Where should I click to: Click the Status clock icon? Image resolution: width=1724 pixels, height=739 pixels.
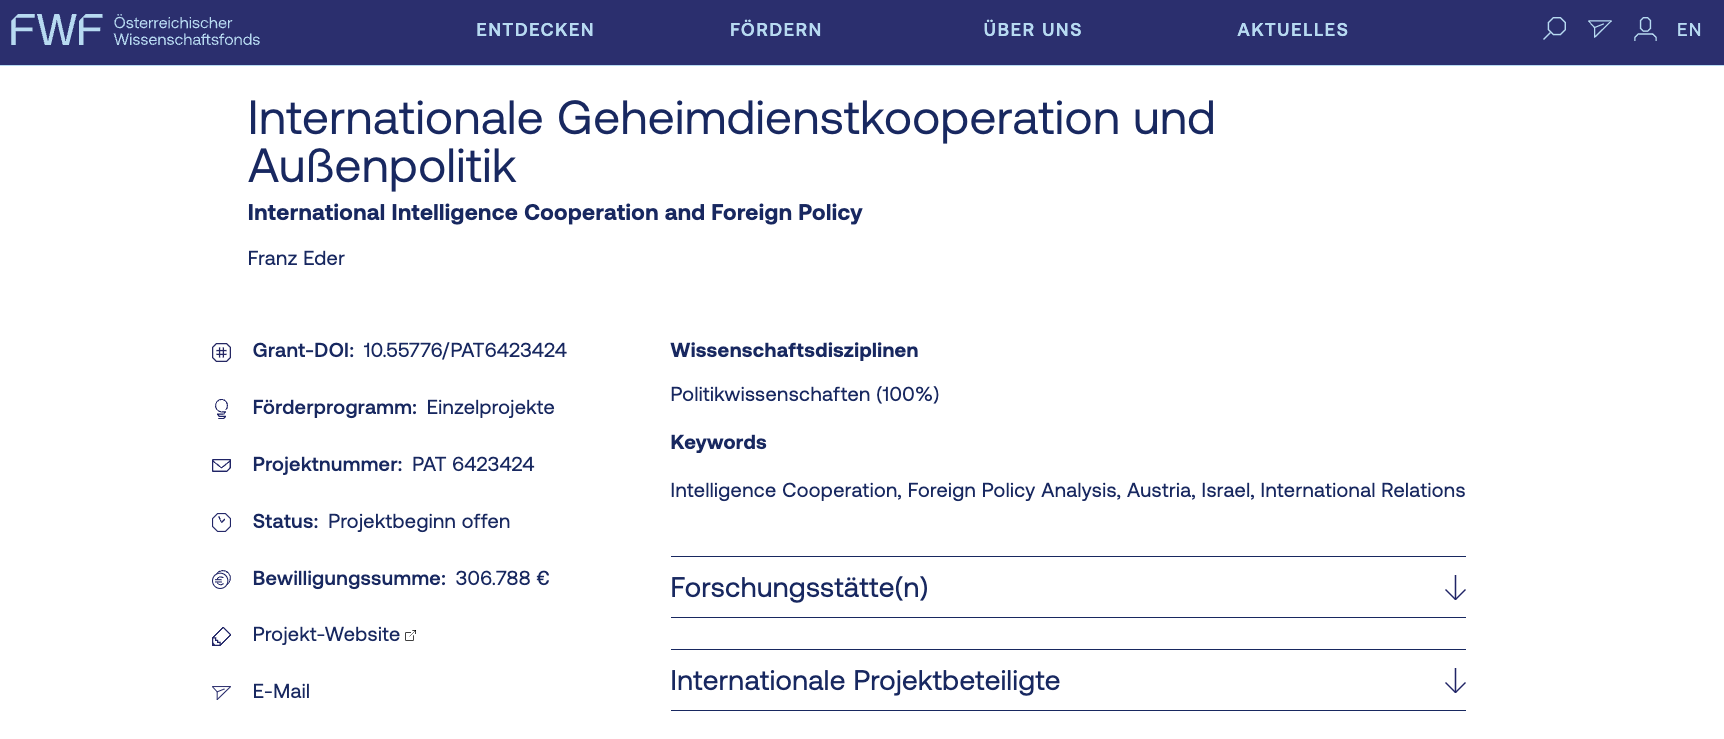pos(222,522)
